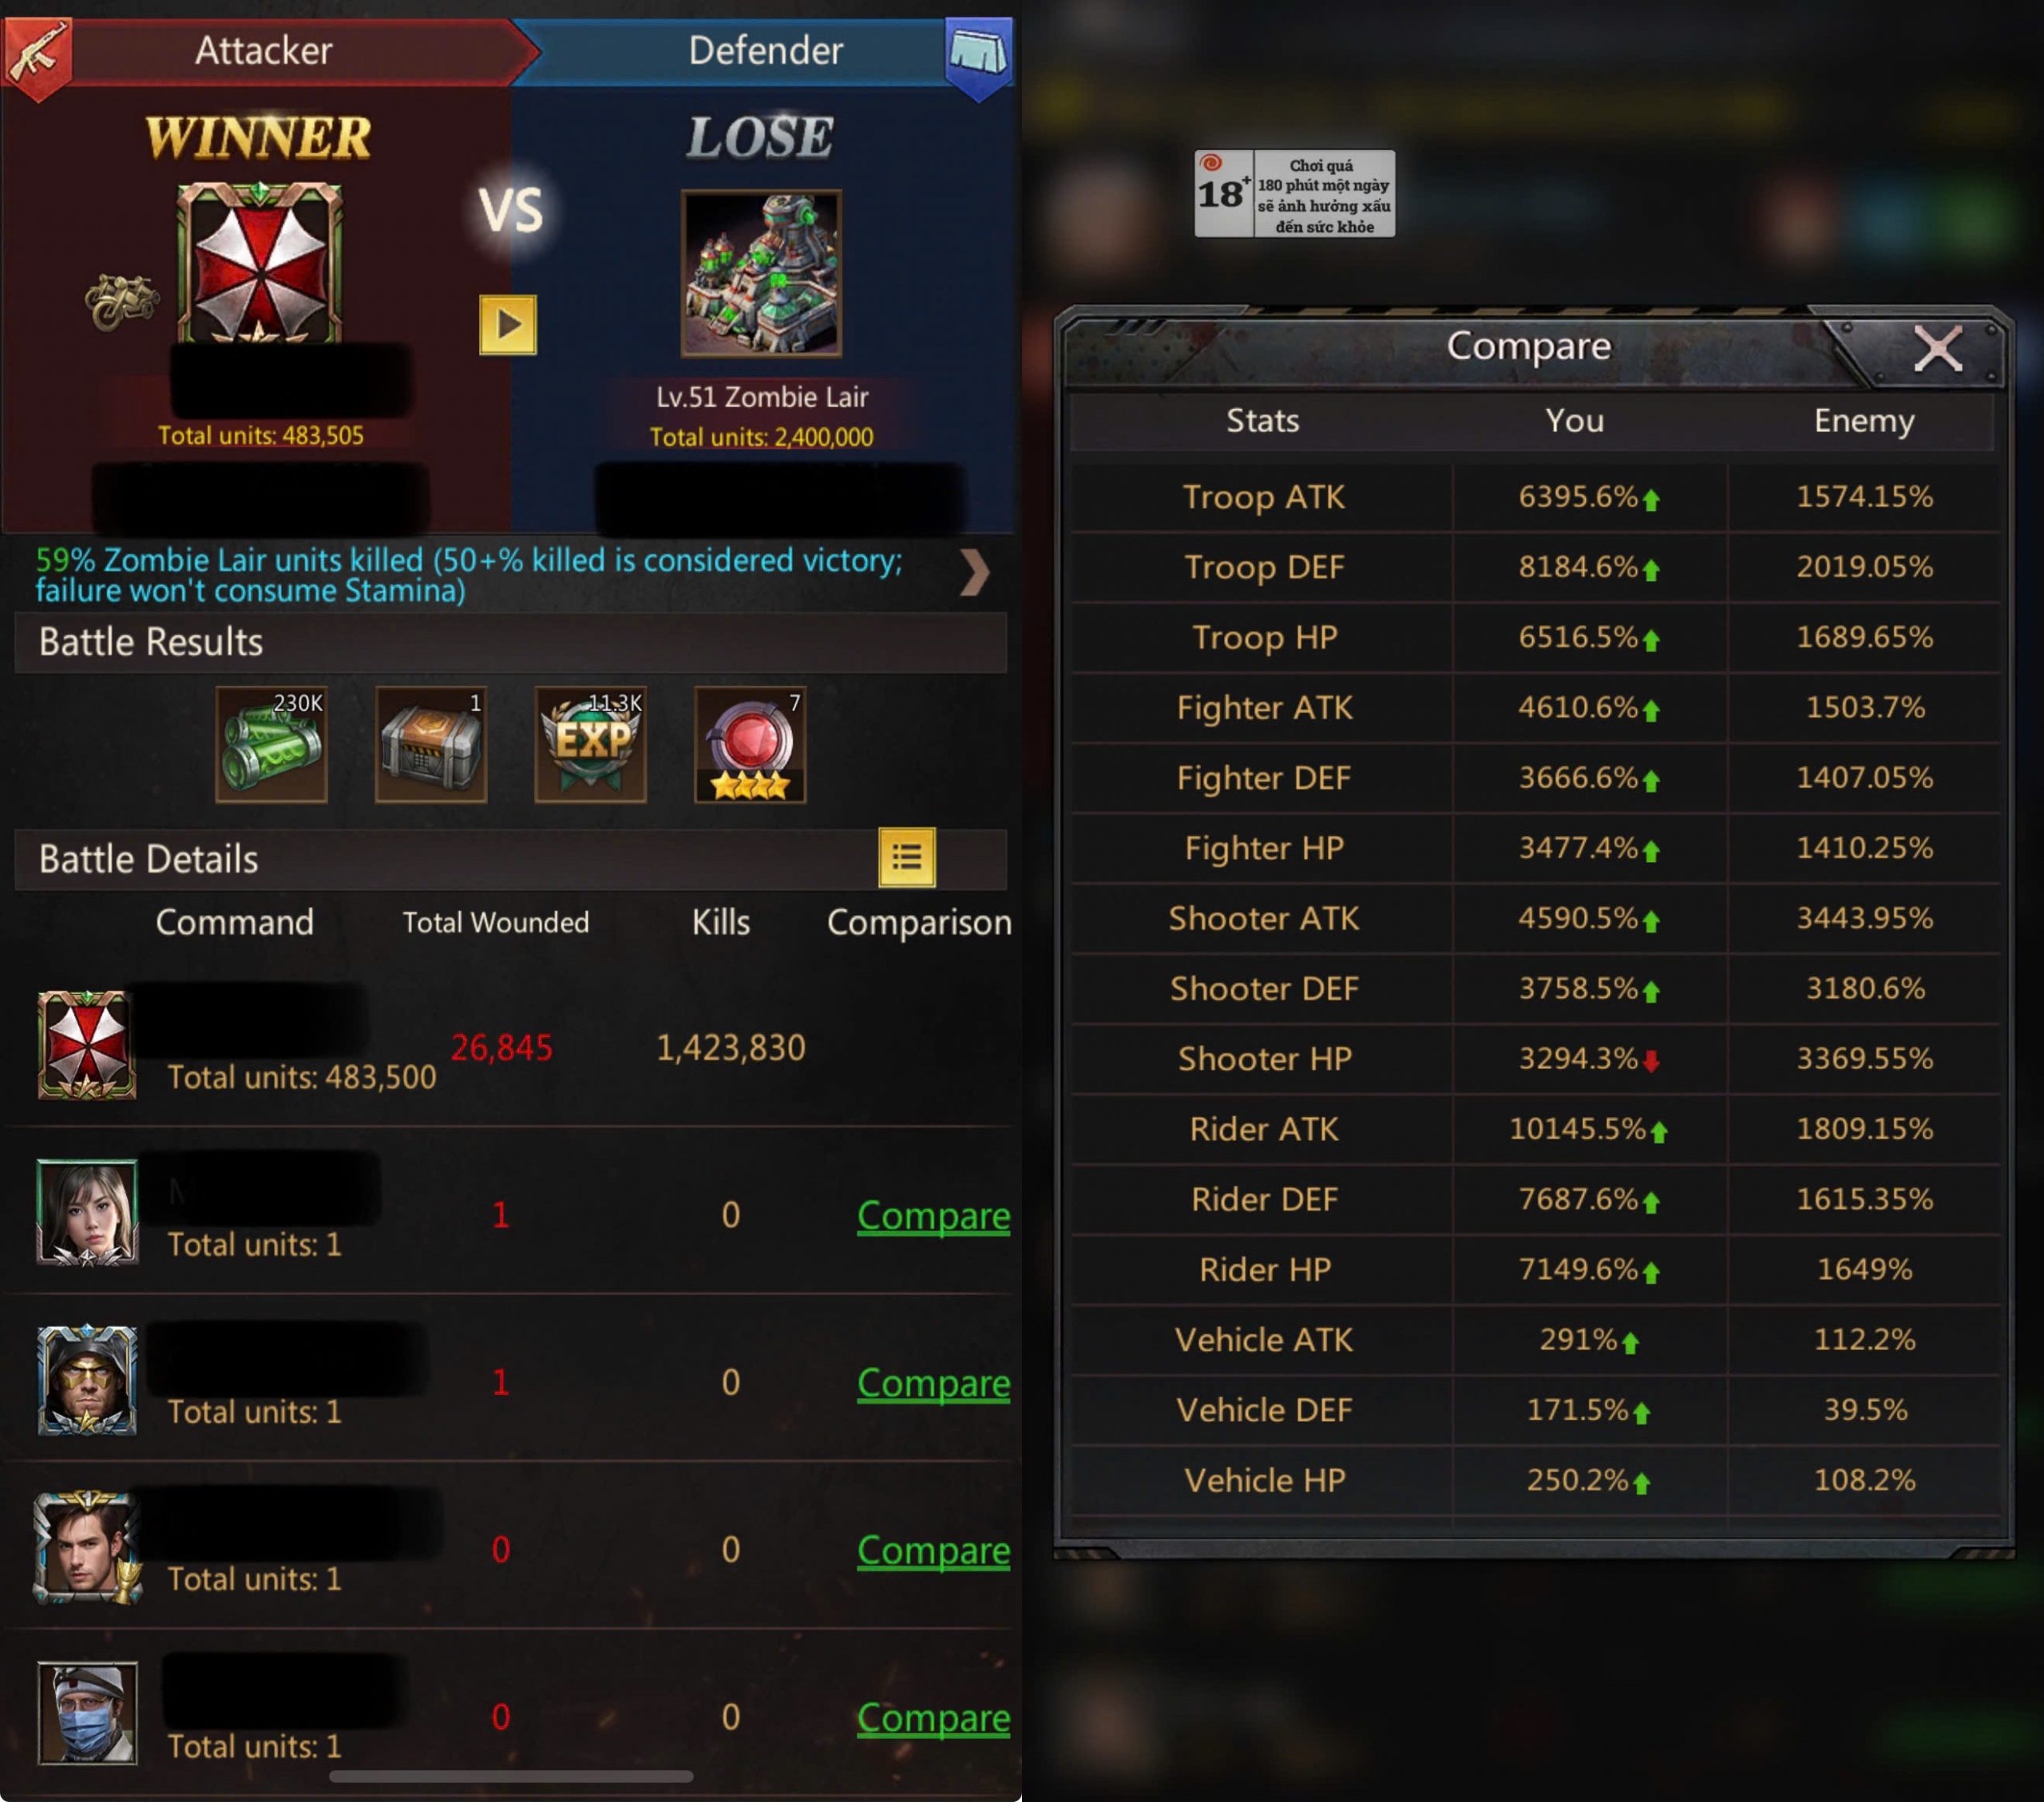The width and height of the screenshot is (2044, 1802).
Task: Tap the female hero portrait
Action: (x=87, y=1213)
